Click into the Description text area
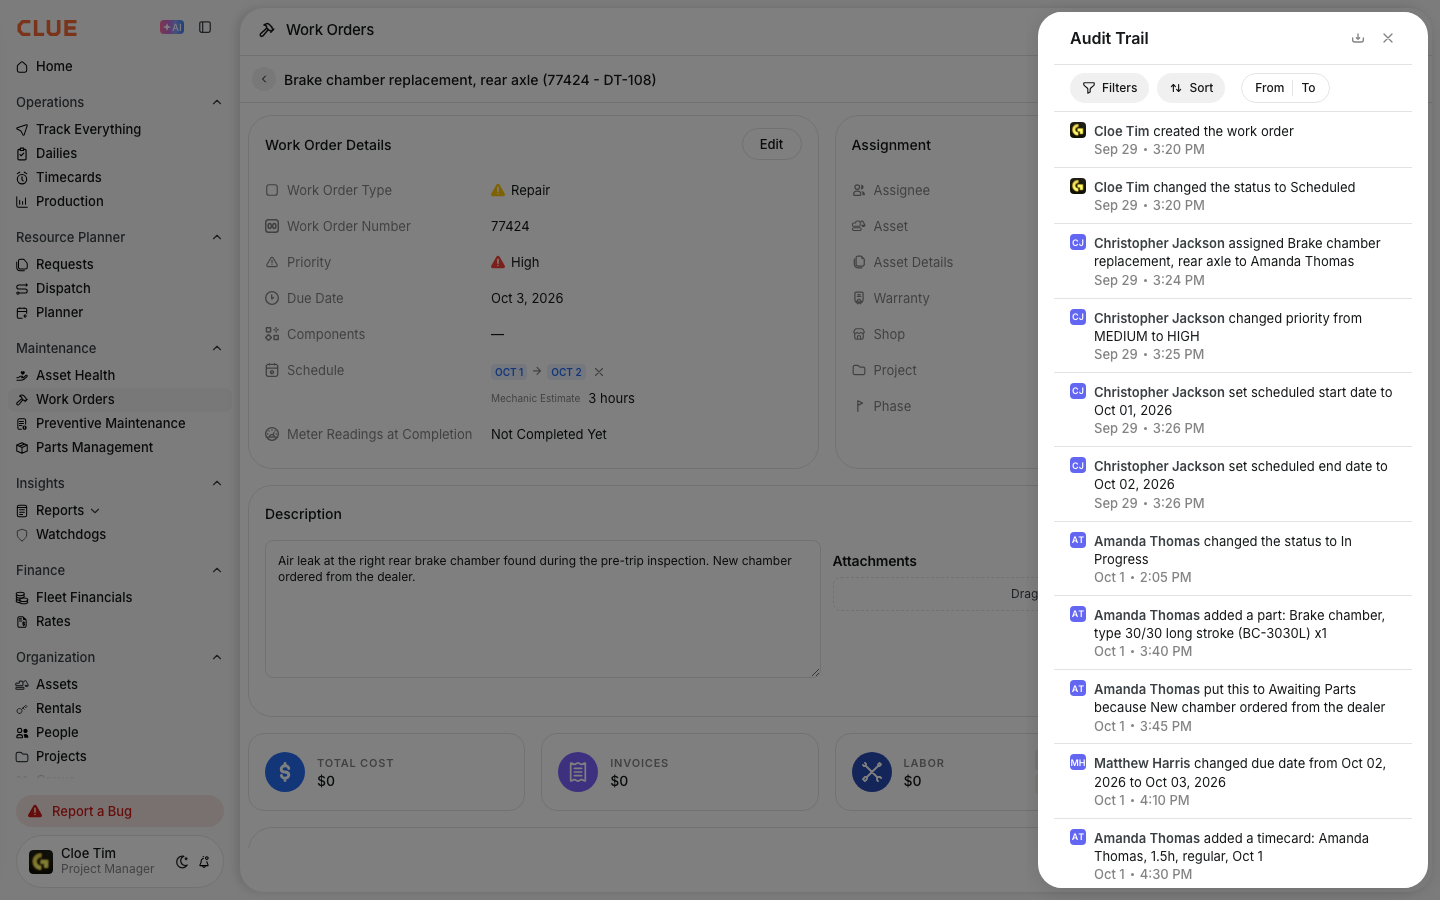 (x=543, y=609)
